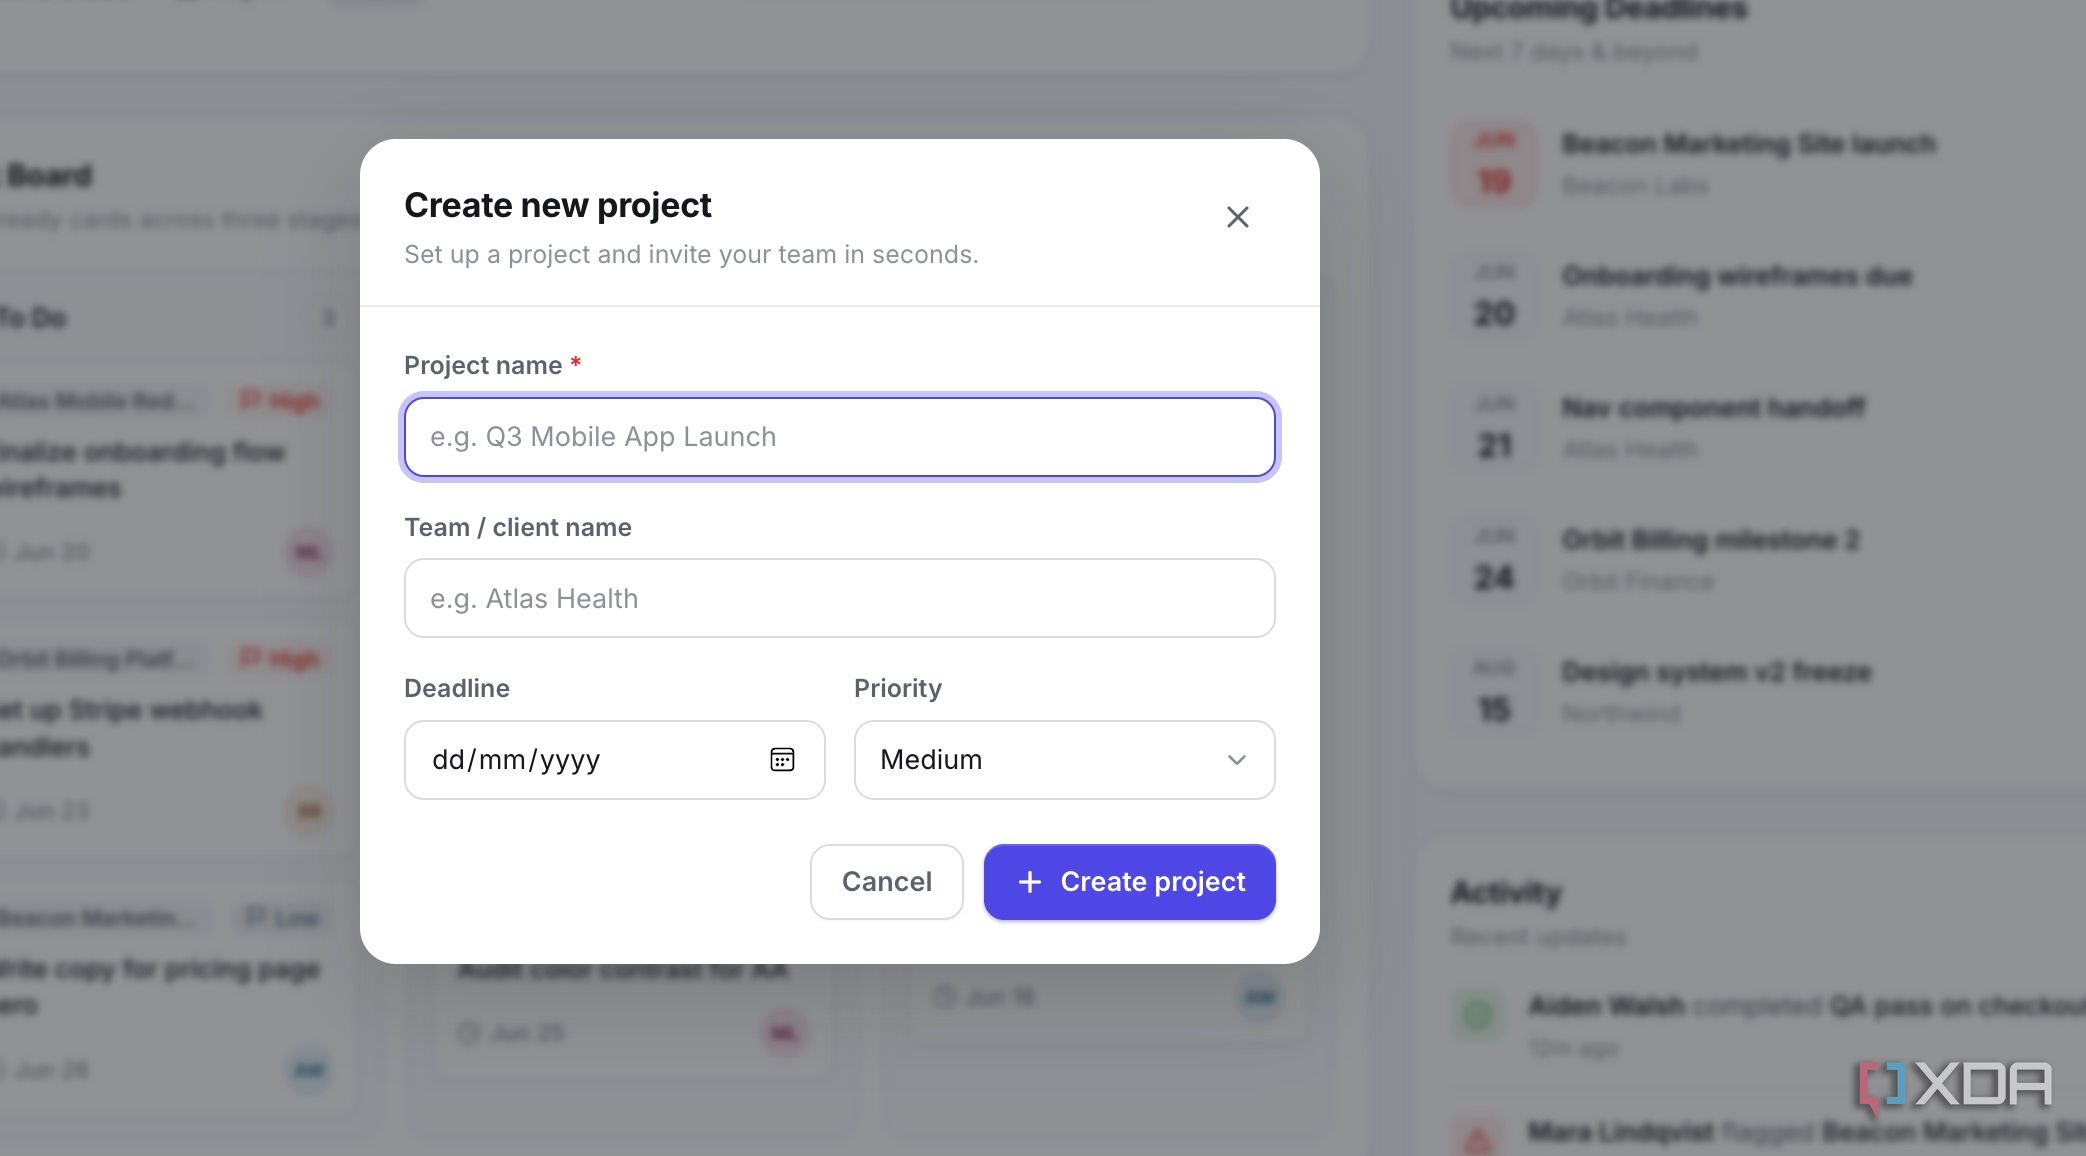Select Design system v2 freeze deadline
Screen dimensions: 2086x1156
coord(1716,672)
